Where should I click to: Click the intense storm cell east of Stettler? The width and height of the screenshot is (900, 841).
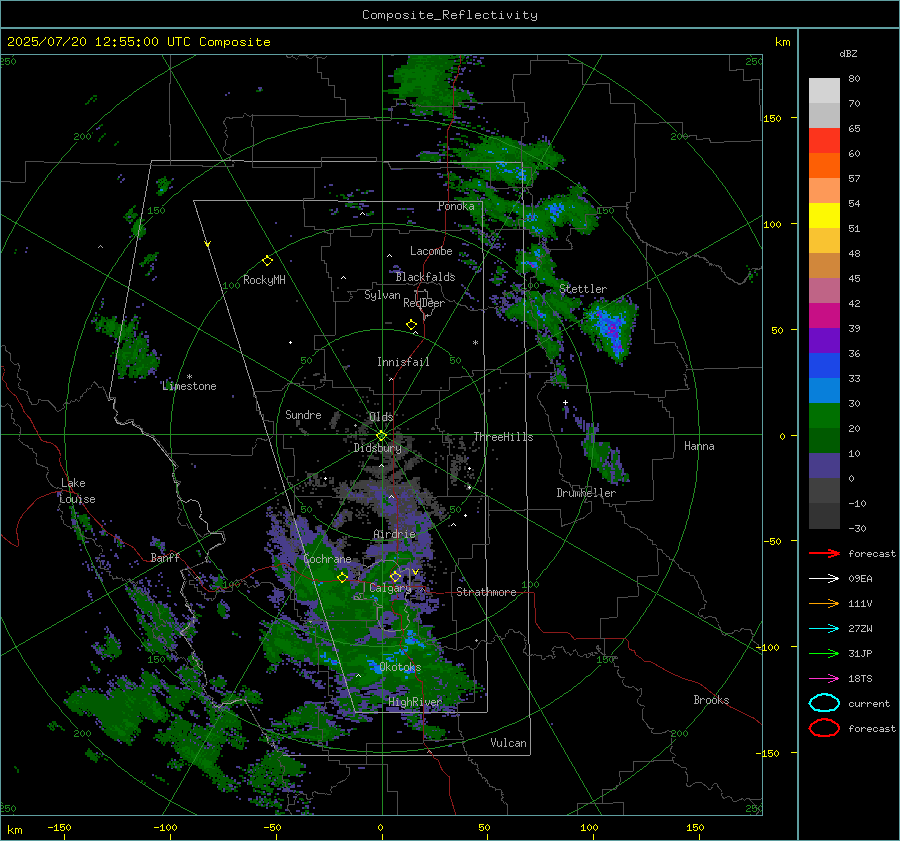point(610,328)
